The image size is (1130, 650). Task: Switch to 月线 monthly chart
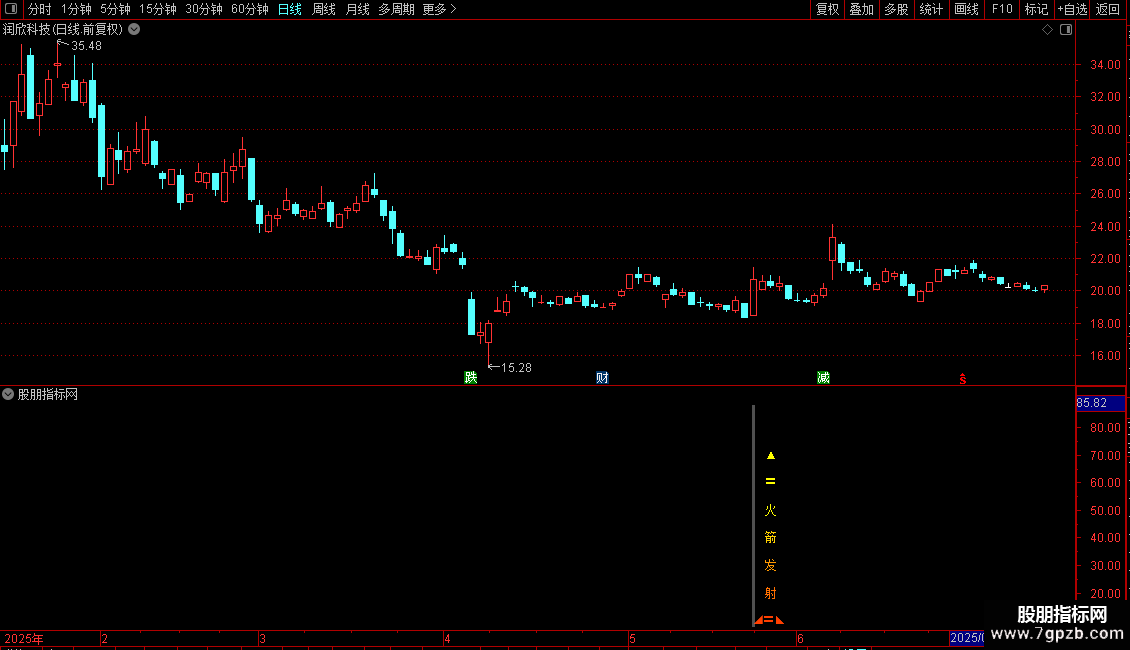click(x=357, y=9)
